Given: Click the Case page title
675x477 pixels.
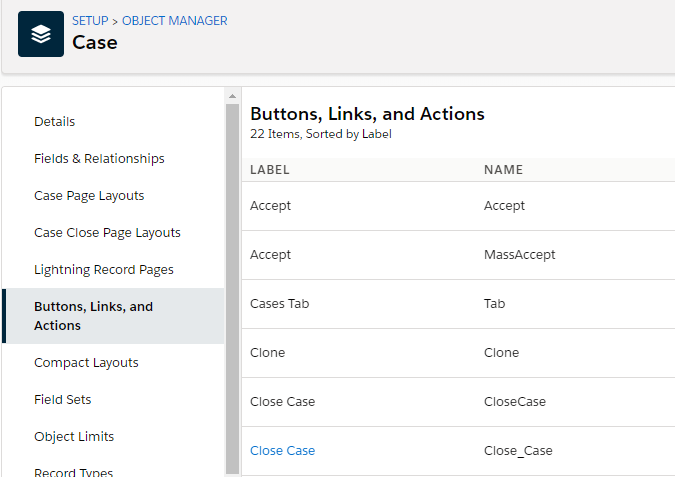Looking at the screenshot, I should click(95, 43).
